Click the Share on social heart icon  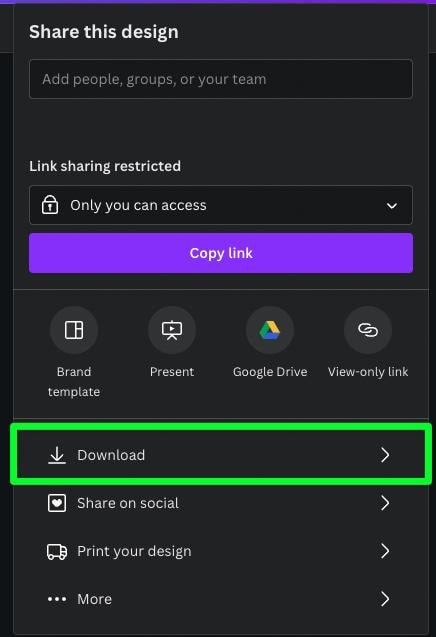tap(57, 503)
